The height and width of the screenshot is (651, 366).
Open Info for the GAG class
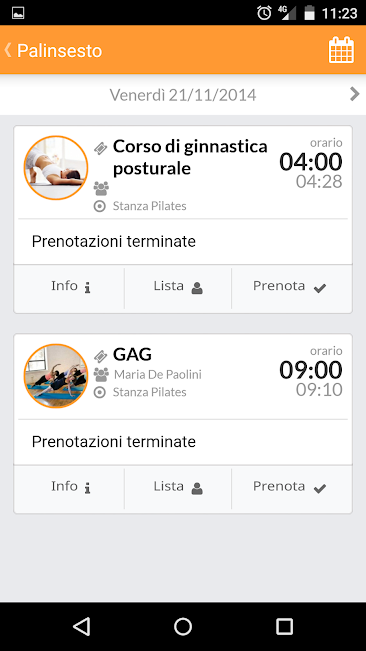(69, 487)
